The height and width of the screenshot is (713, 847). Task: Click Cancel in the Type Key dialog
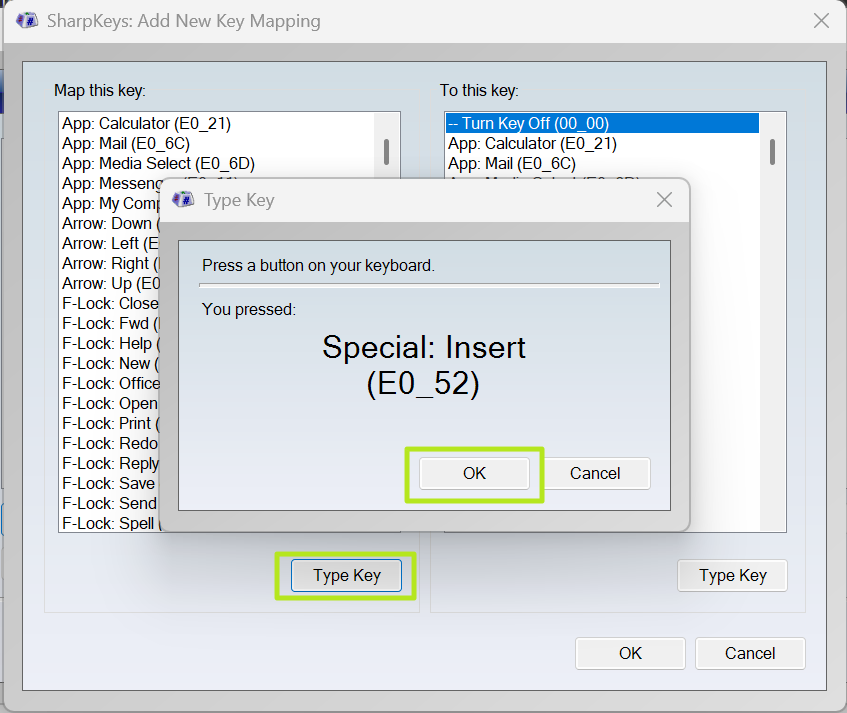(x=596, y=473)
